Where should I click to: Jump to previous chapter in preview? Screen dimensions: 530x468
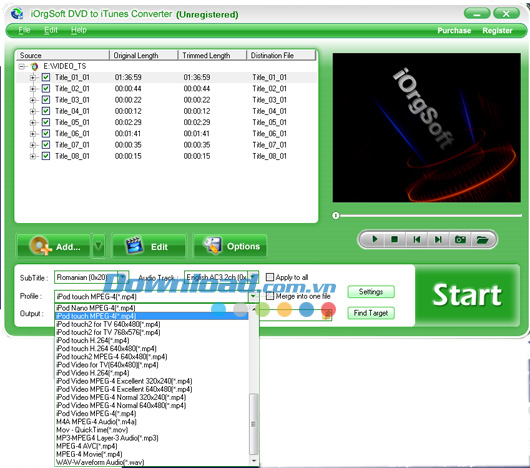[x=417, y=239]
